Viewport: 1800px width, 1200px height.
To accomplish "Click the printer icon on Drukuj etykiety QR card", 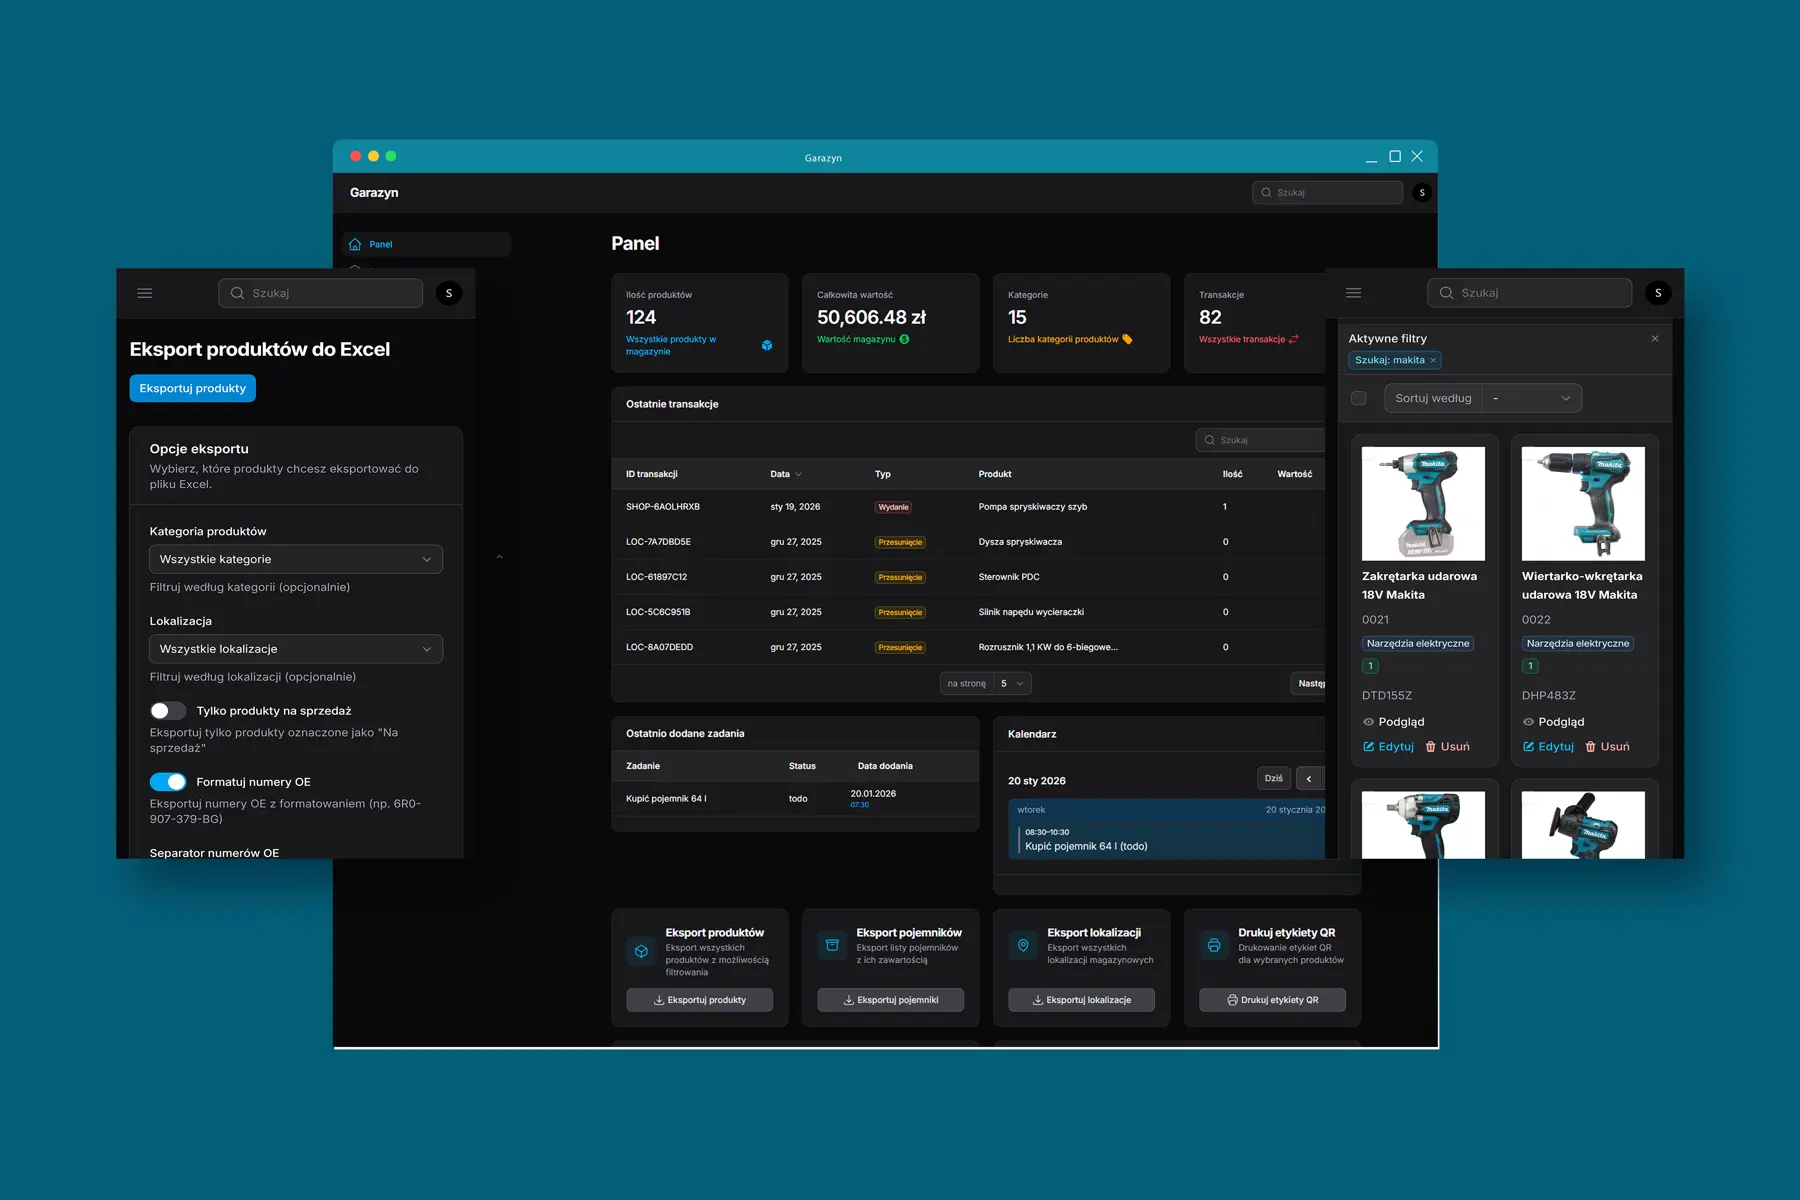I will coord(1213,944).
